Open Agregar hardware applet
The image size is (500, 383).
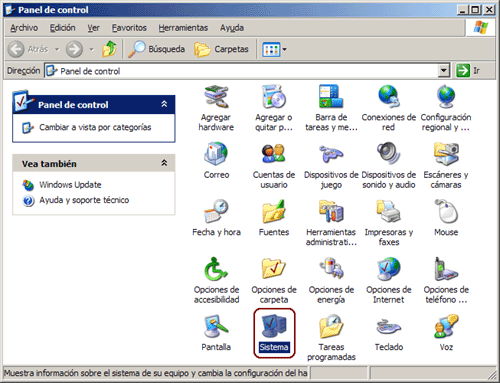[x=216, y=97]
